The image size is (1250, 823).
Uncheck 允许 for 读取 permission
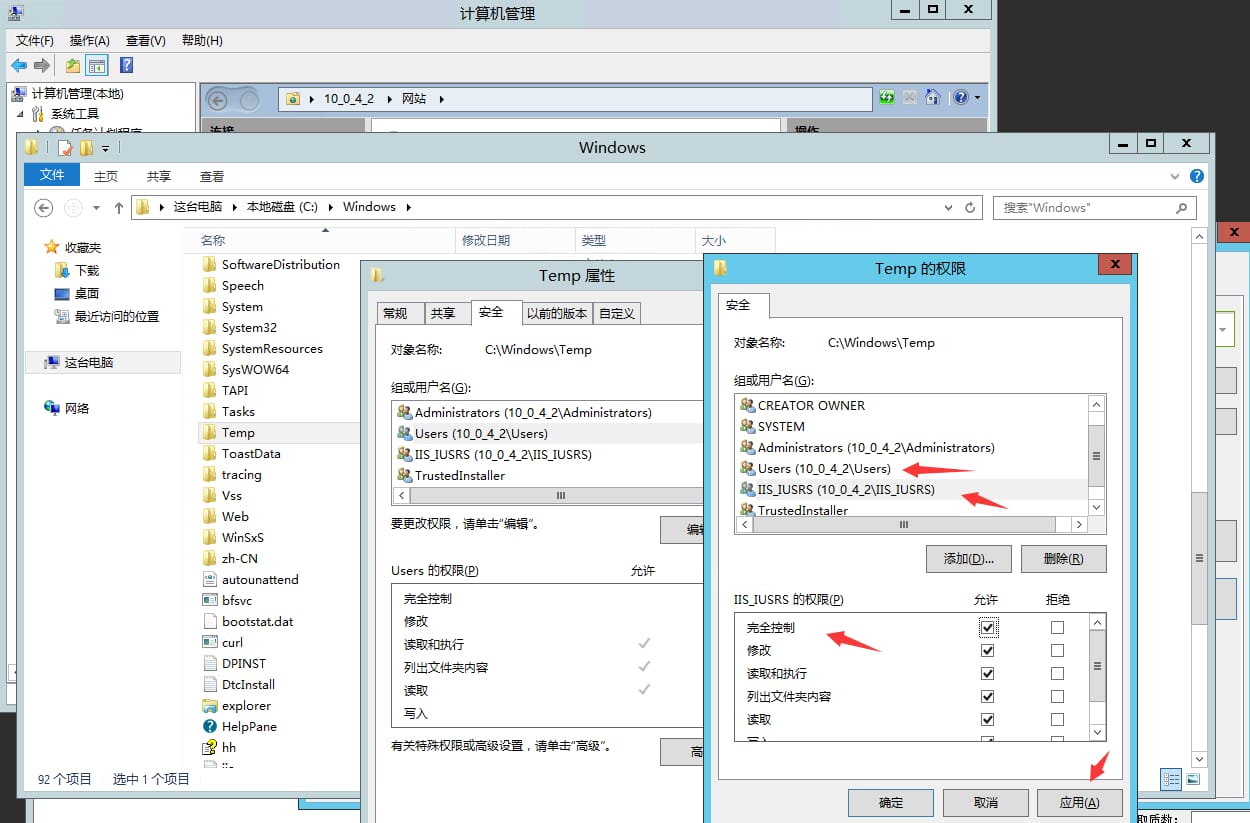pos(988,719)
